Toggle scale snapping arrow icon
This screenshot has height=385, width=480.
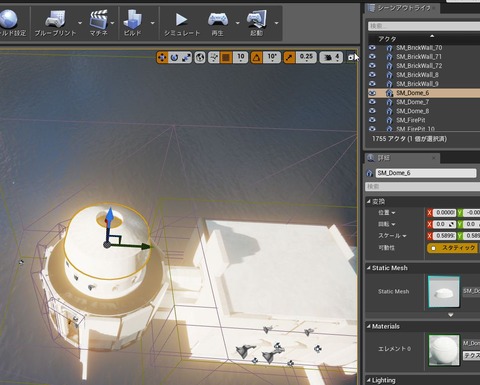click(289, 58)
